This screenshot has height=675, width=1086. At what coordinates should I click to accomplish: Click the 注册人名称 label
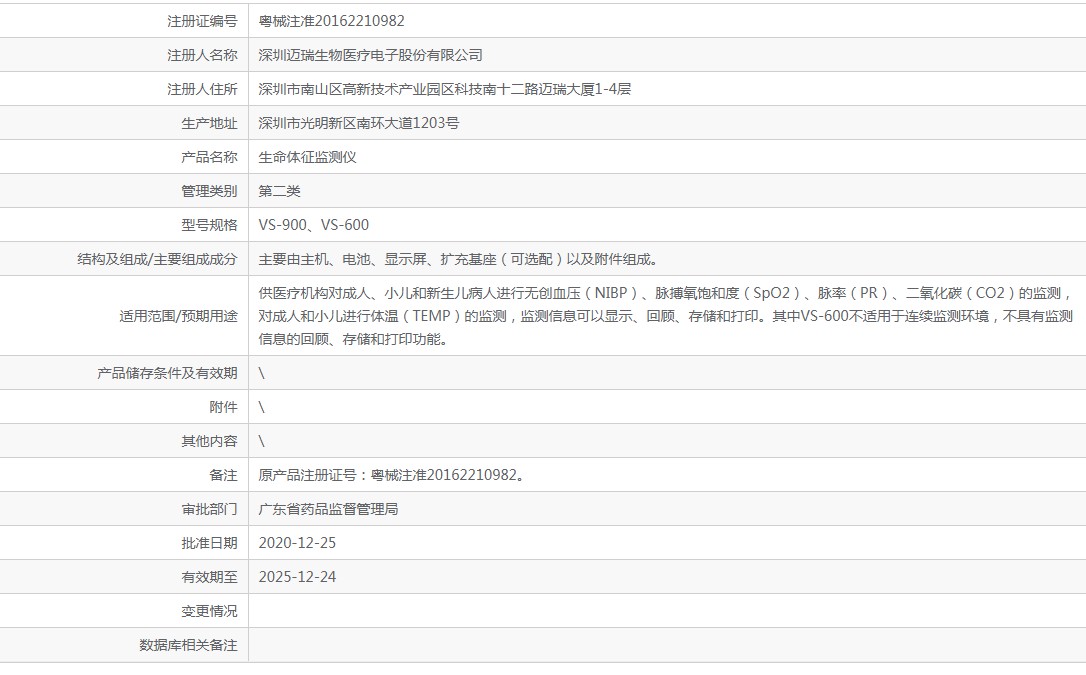[202, 55]
